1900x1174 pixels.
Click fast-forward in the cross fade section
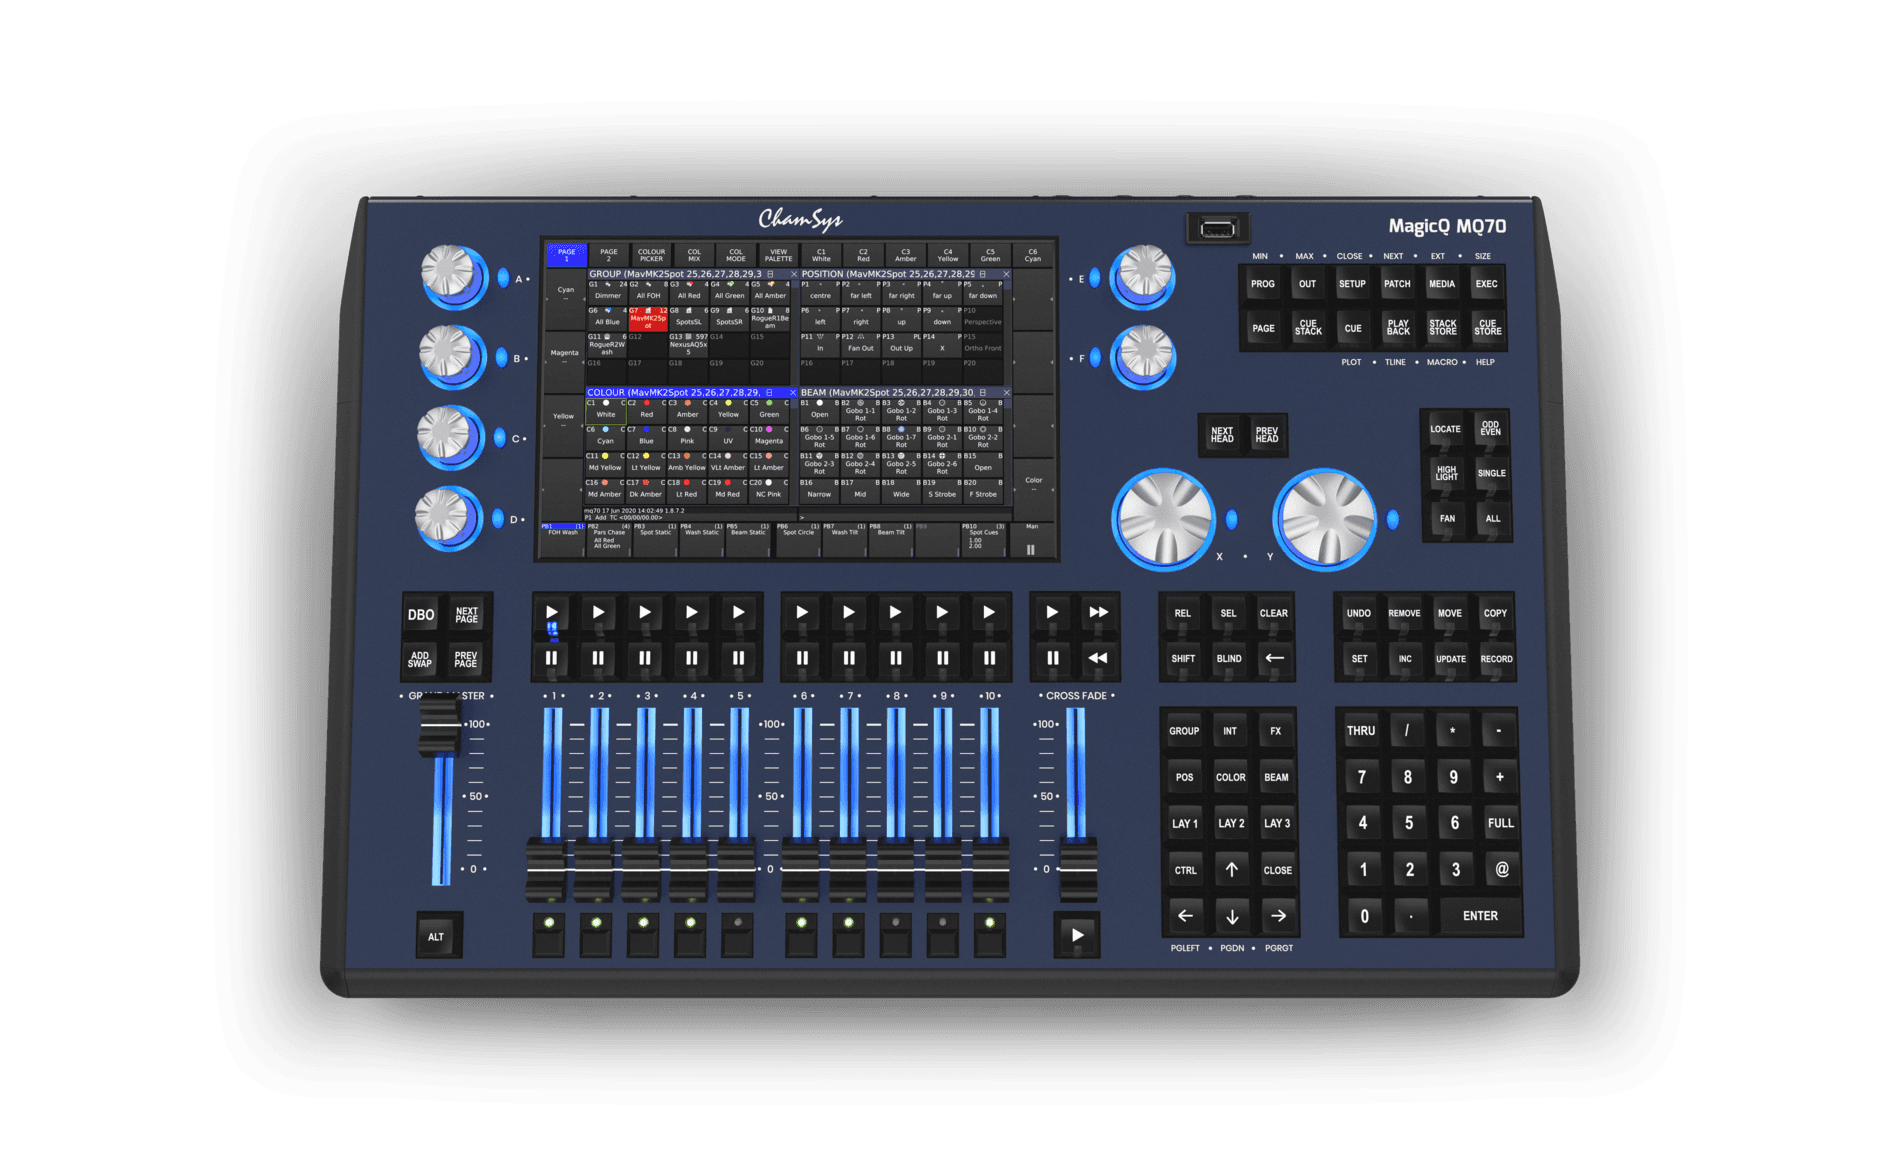pyautogui.click(x=1098, y=612)
